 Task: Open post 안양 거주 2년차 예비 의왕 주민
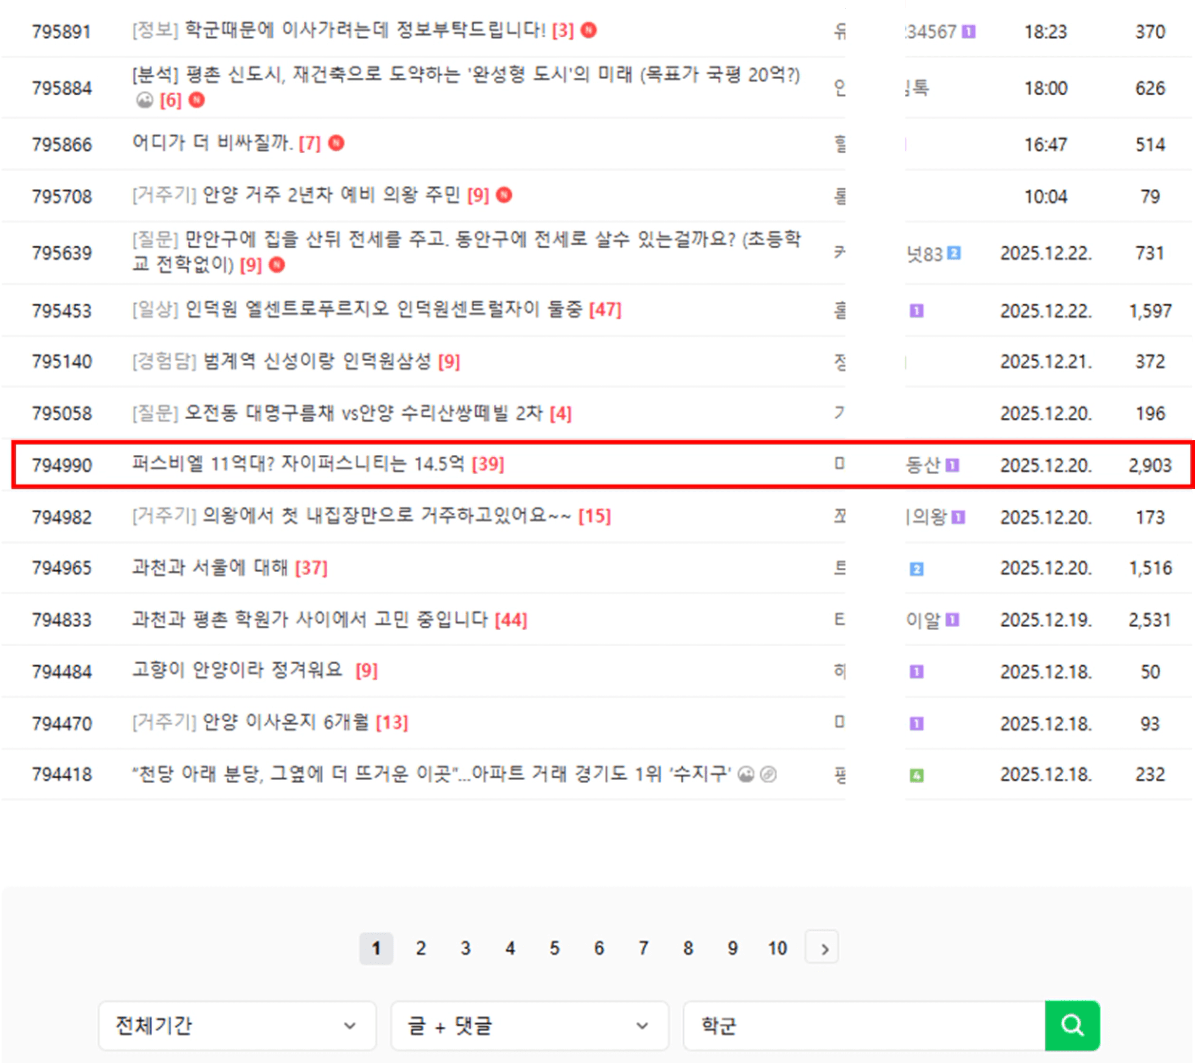tap(332, 195)
